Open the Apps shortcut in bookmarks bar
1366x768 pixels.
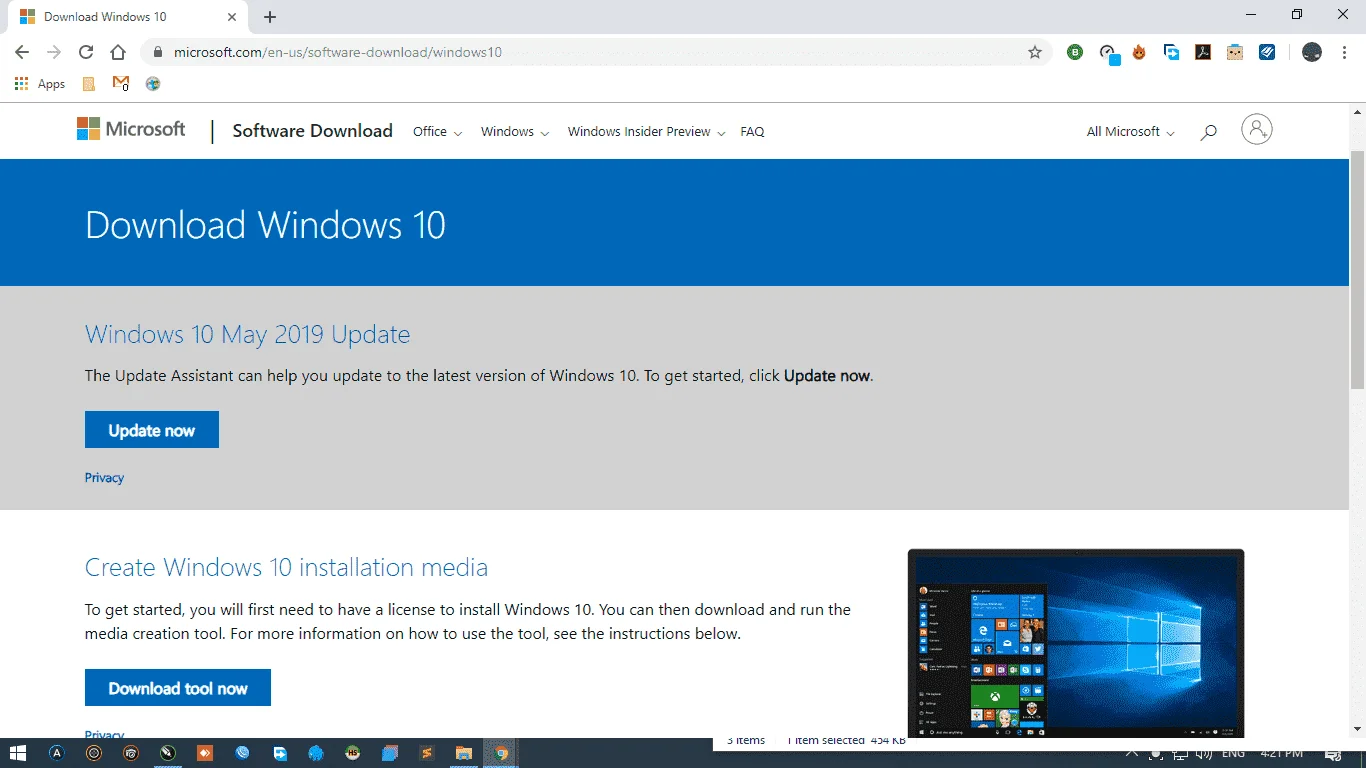[x=40, y=84]
